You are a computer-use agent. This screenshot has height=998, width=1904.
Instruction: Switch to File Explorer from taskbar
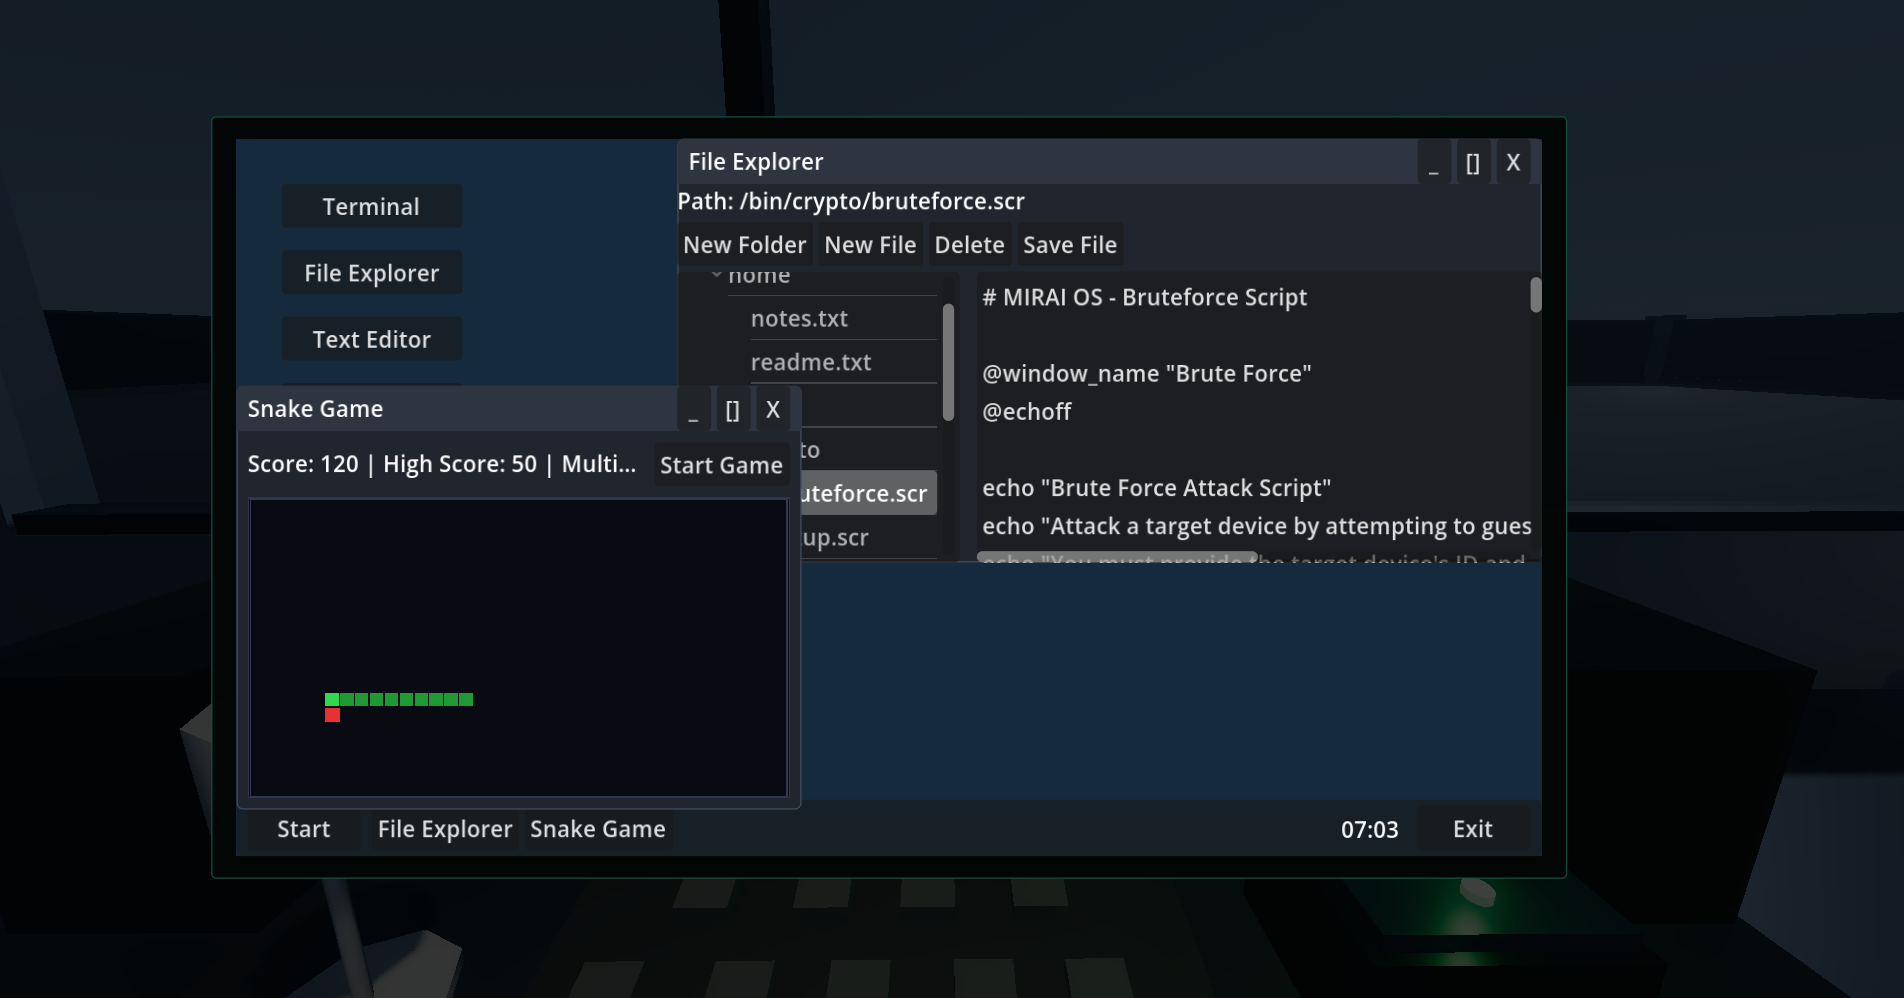pyautogui.click(x=445, y=829)
